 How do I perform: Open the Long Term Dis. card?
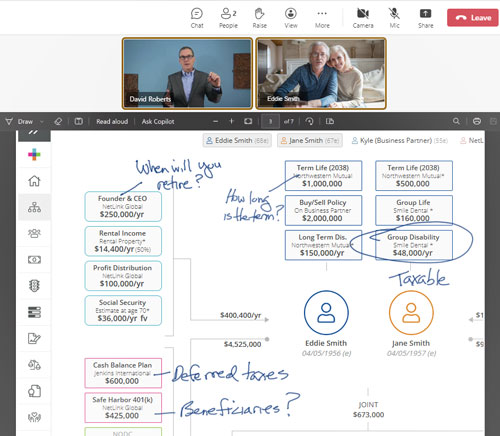tap(323, 245)
